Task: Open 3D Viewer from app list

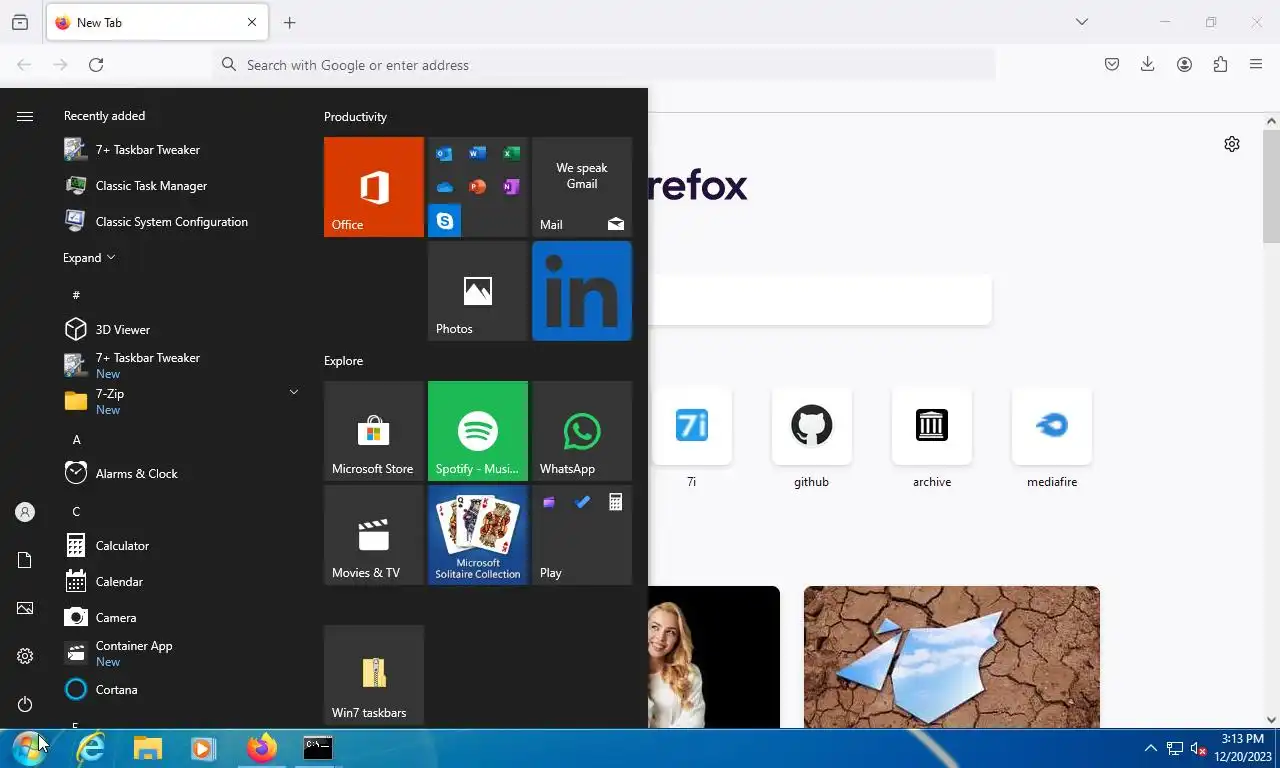Action: [182, 329]
